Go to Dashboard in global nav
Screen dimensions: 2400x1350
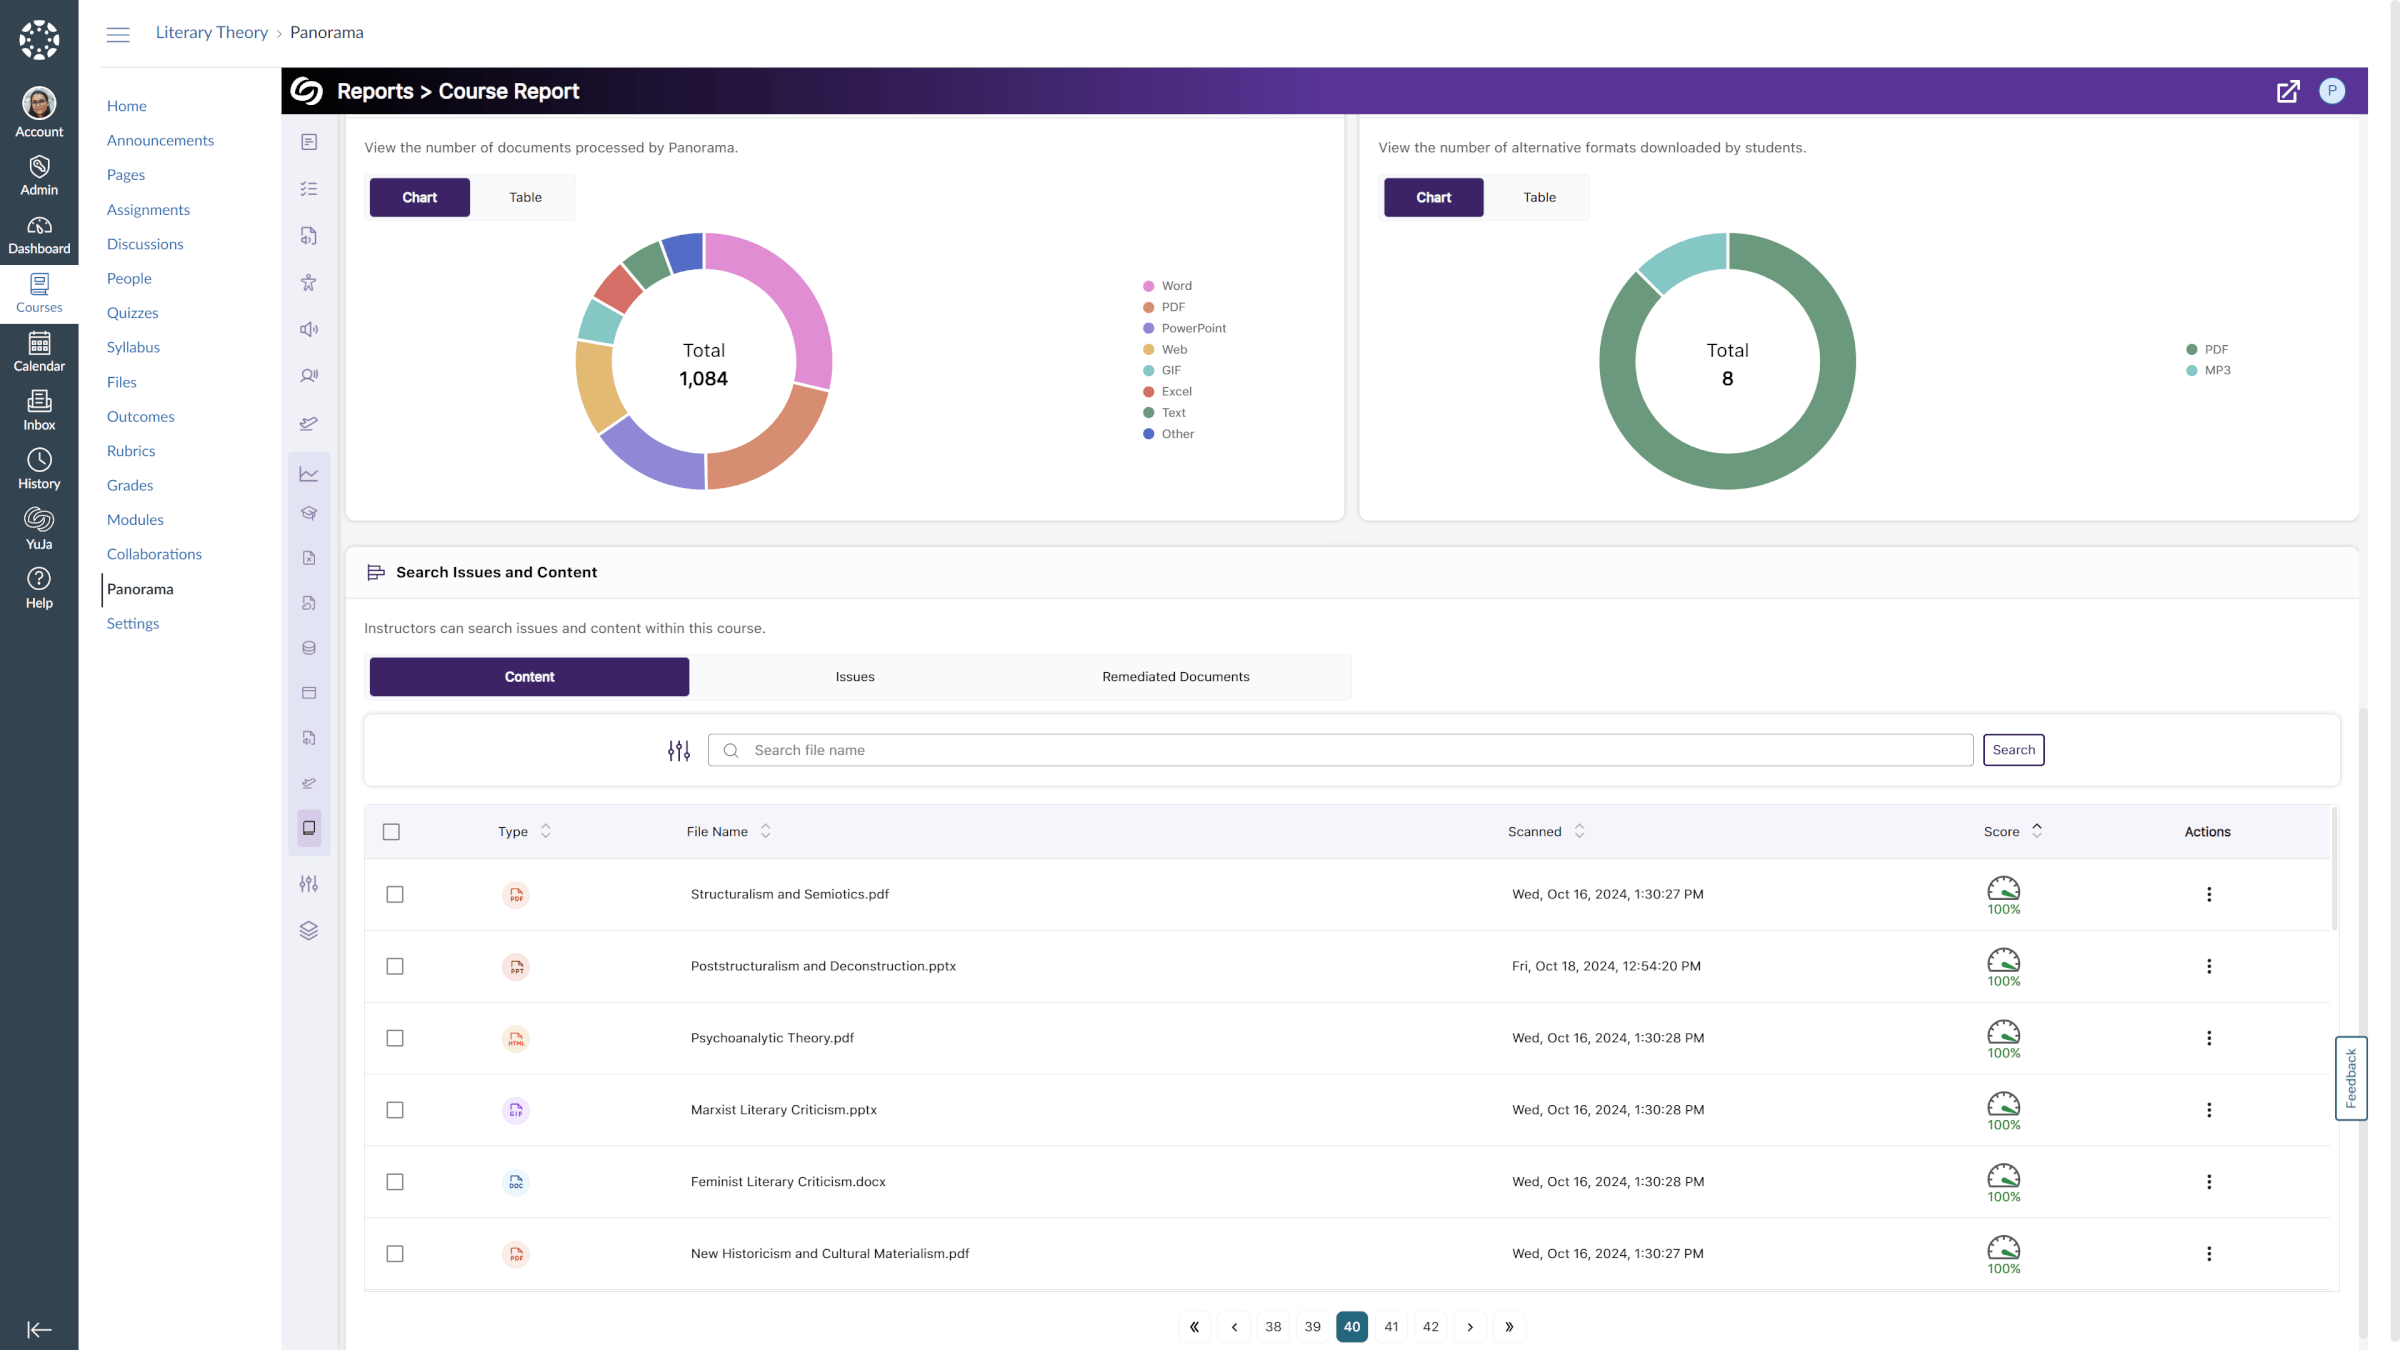[39, 235]
